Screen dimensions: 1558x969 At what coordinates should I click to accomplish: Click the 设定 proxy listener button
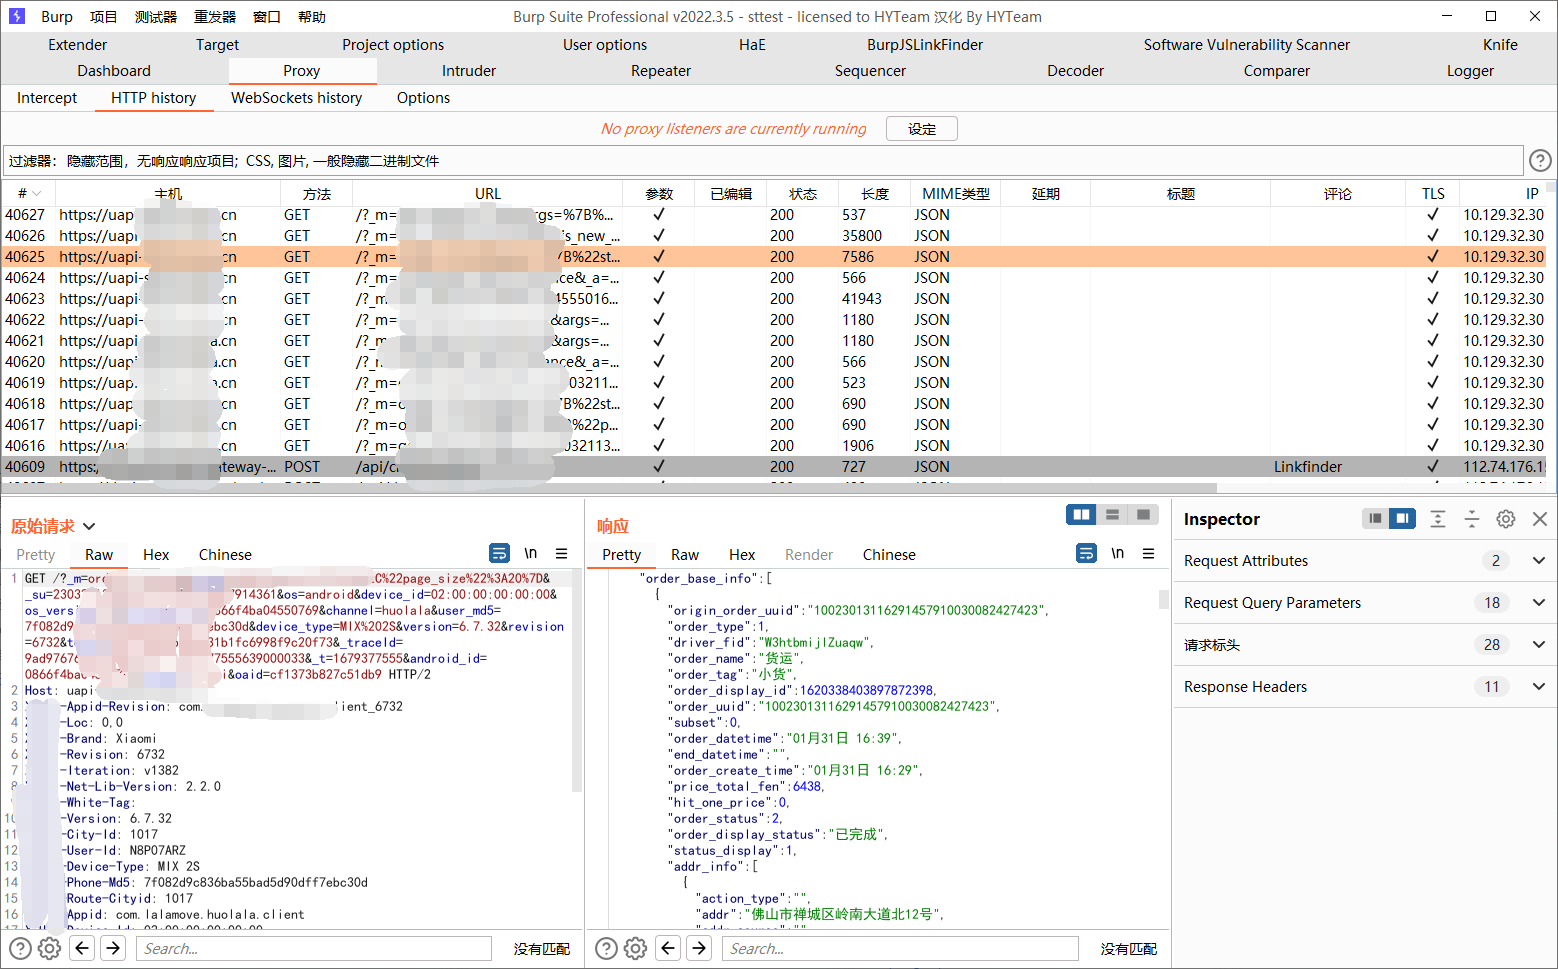(922, 129)
